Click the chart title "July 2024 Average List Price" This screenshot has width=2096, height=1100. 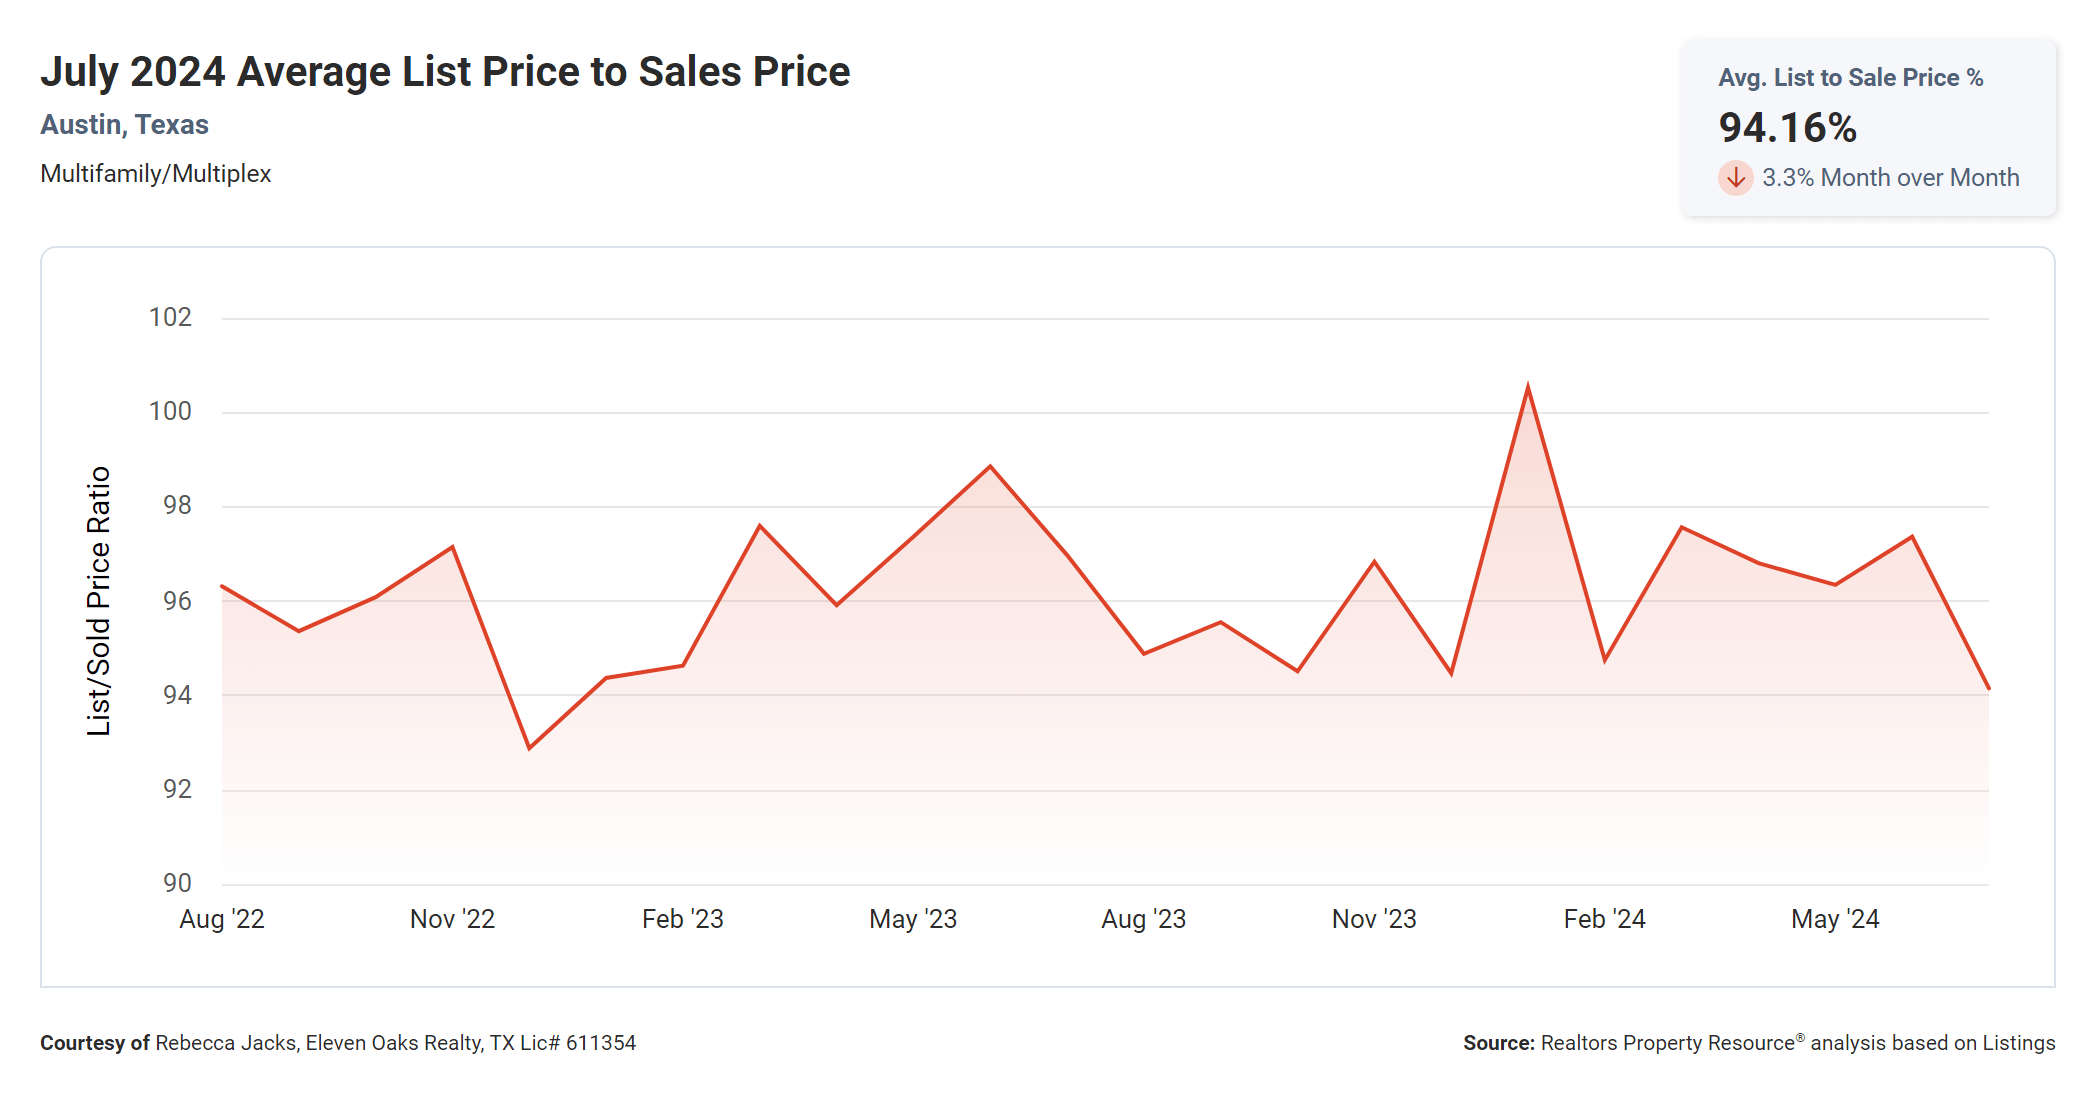445,72
